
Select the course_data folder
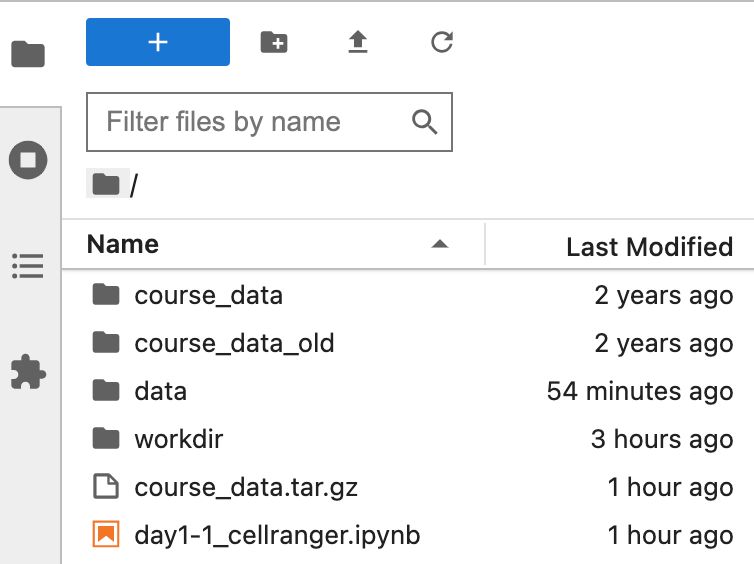click(208, 295)
